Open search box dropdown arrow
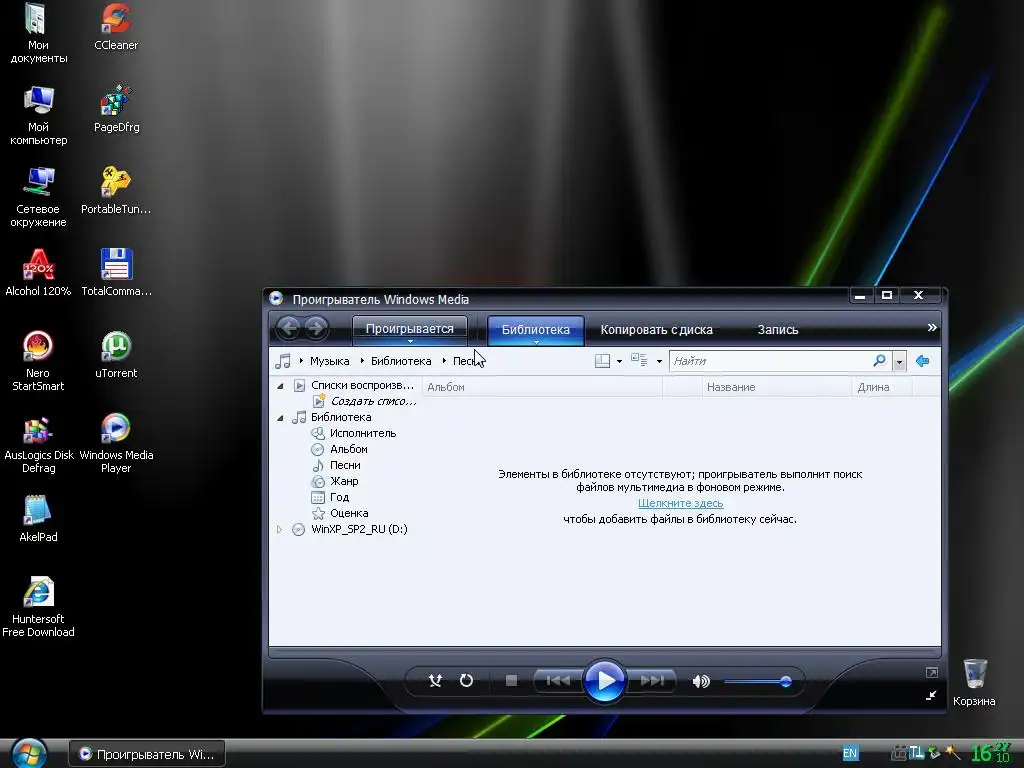 click(x=899, y=361)
